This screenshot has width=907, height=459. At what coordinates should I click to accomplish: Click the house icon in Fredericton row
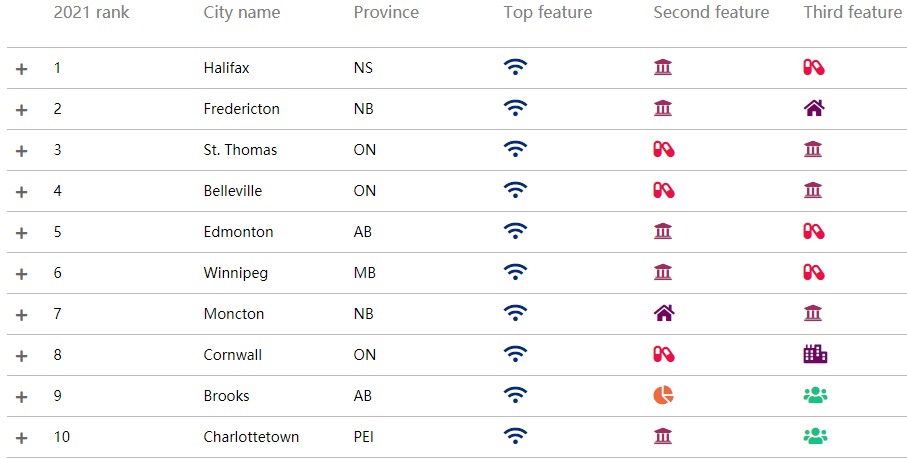(x=814, y=109)
